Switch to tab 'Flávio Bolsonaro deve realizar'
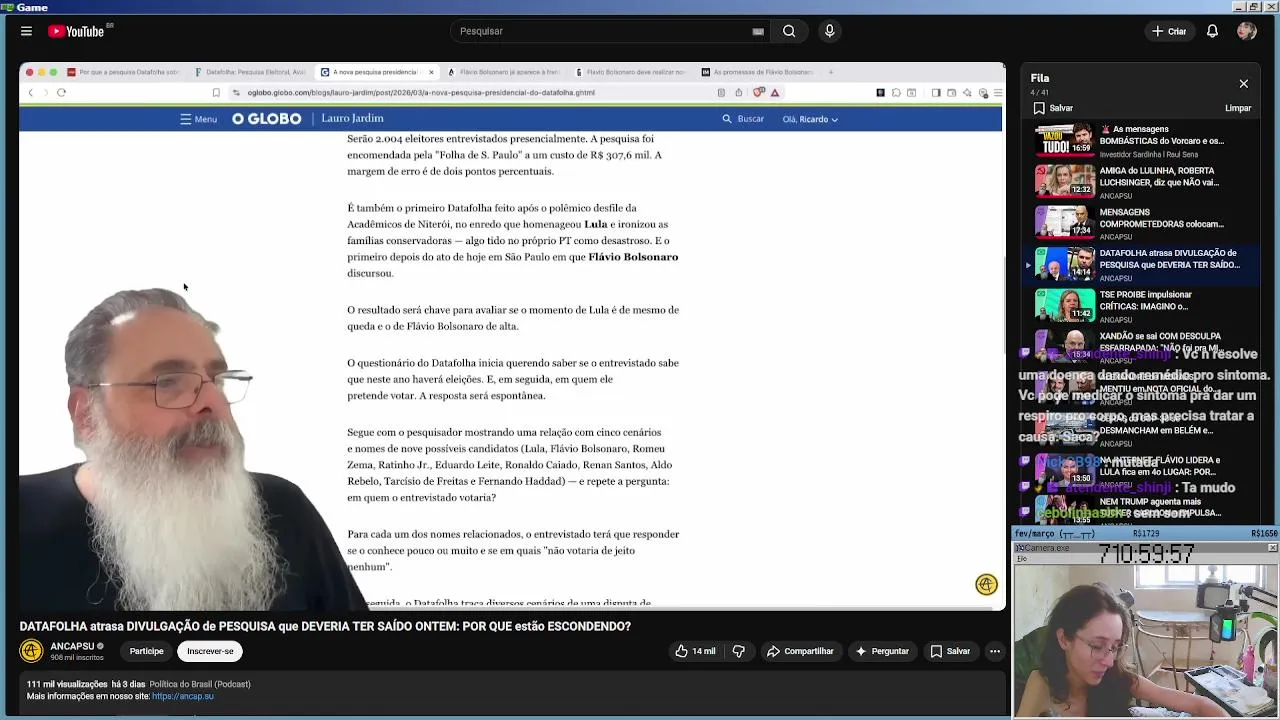The height and width of the screenshot is (720, 1280). click(631, 72)
